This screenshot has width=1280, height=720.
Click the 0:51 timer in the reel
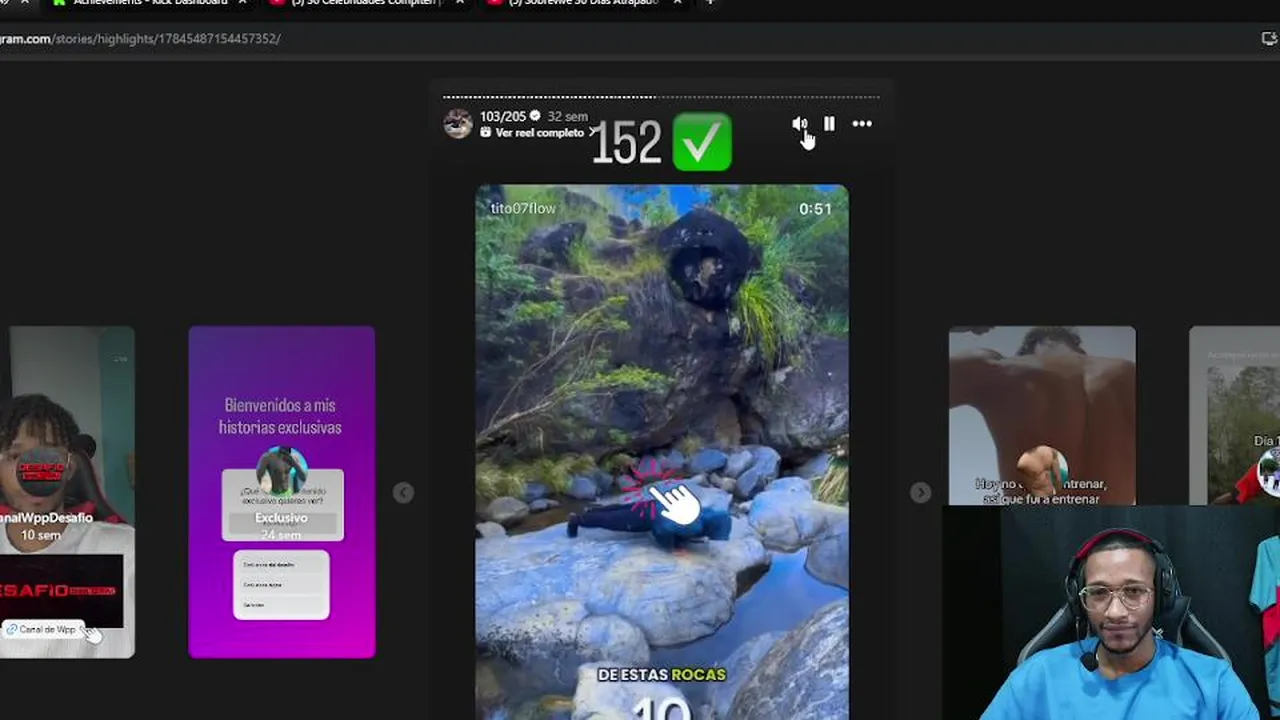815,209
